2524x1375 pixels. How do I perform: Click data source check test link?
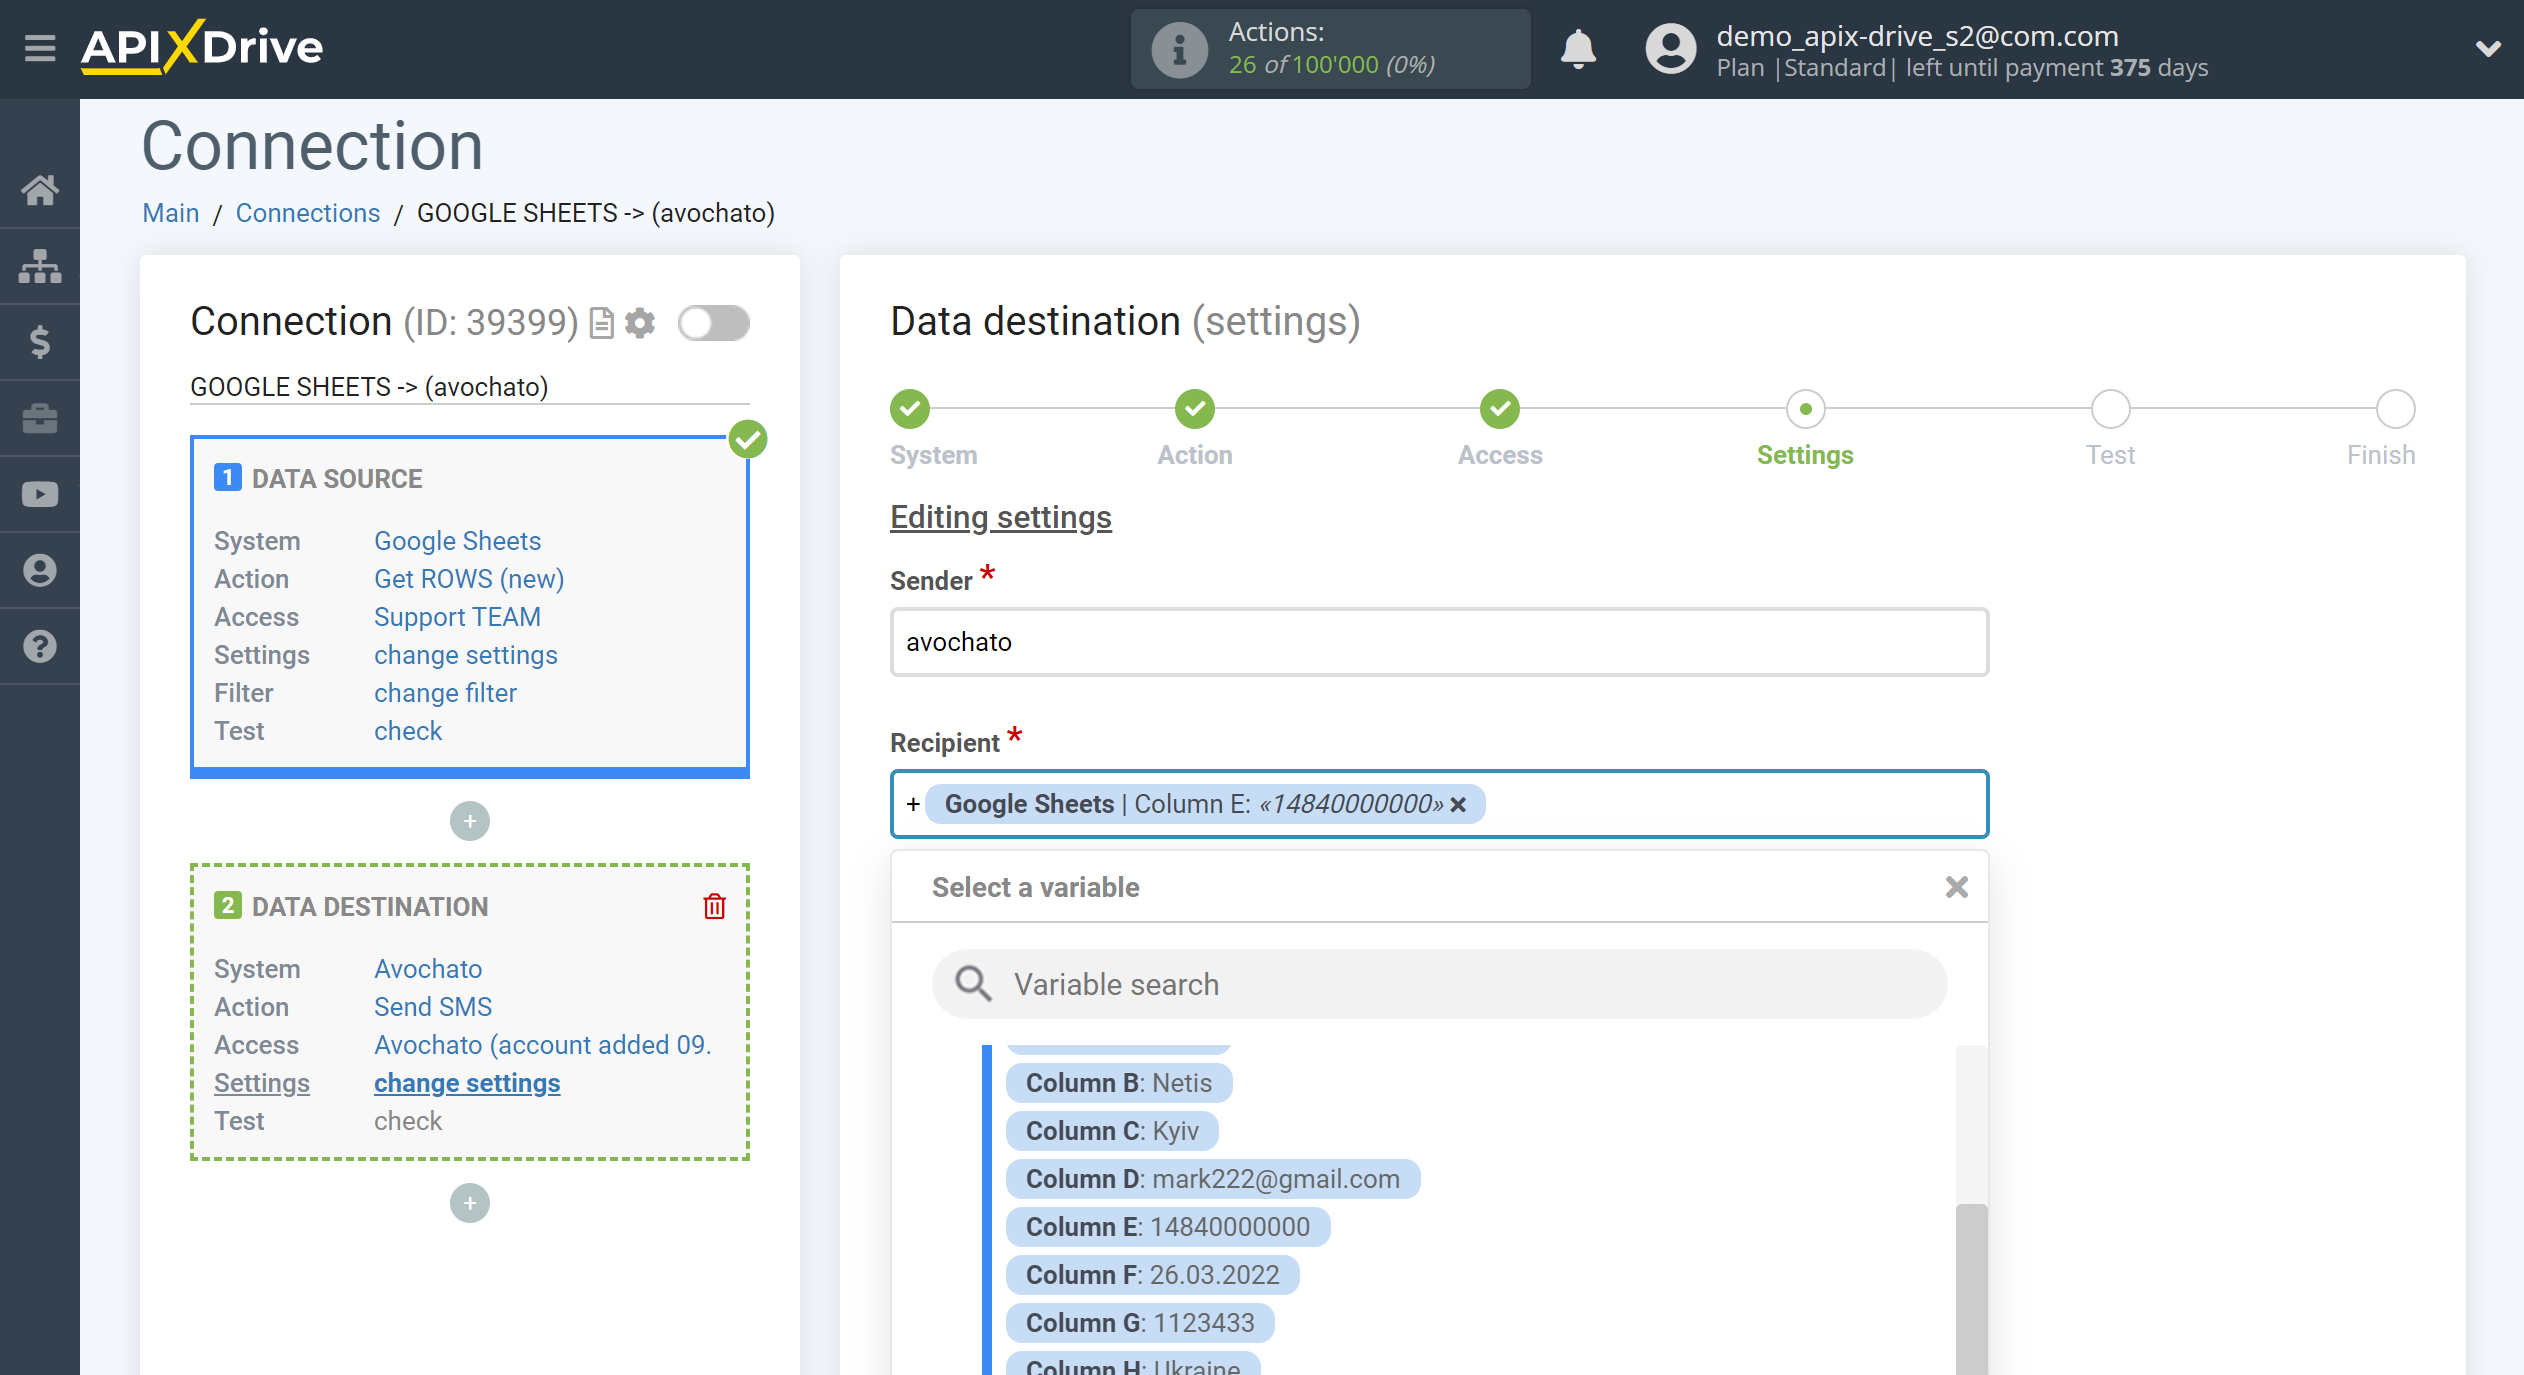[408, 731]
